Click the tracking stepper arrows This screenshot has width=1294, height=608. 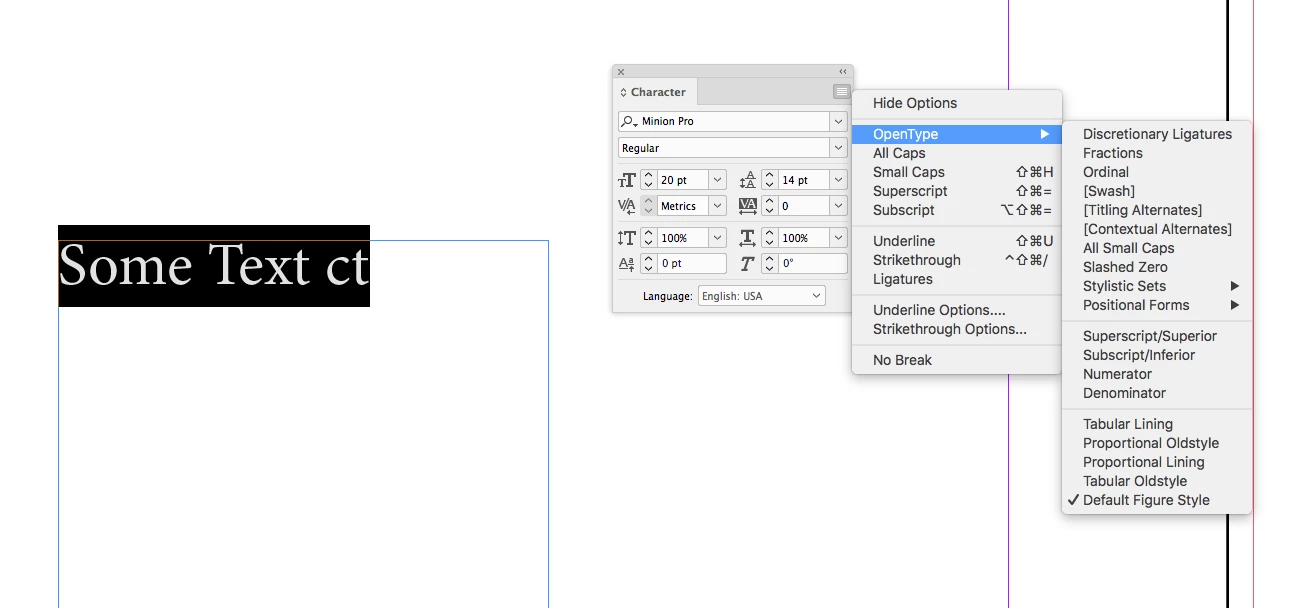tap(769, 206)
